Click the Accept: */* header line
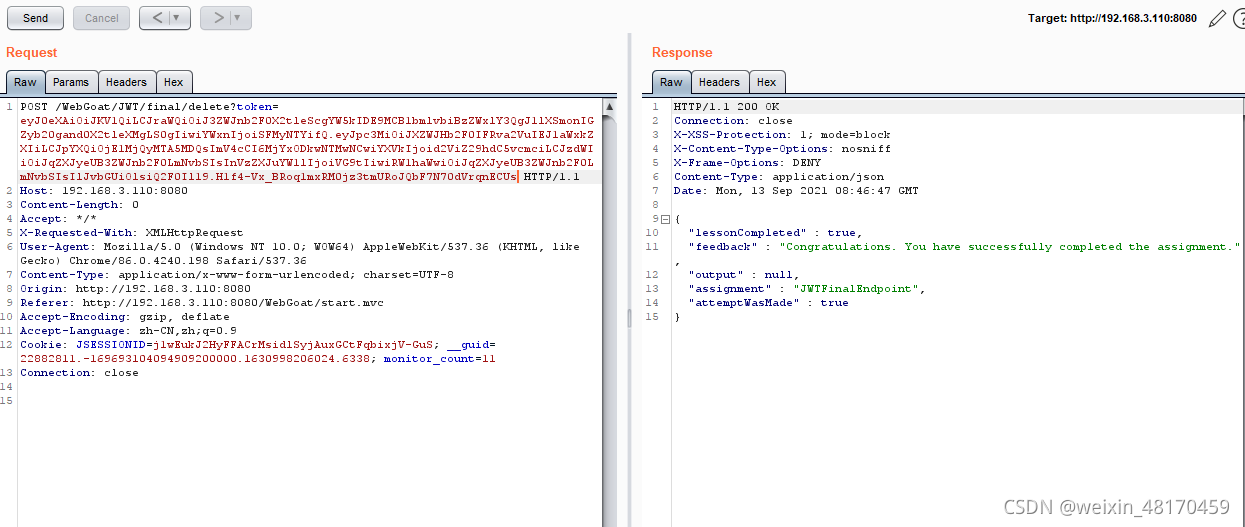The image size is (1245, 527). click(x=58, y=218)
